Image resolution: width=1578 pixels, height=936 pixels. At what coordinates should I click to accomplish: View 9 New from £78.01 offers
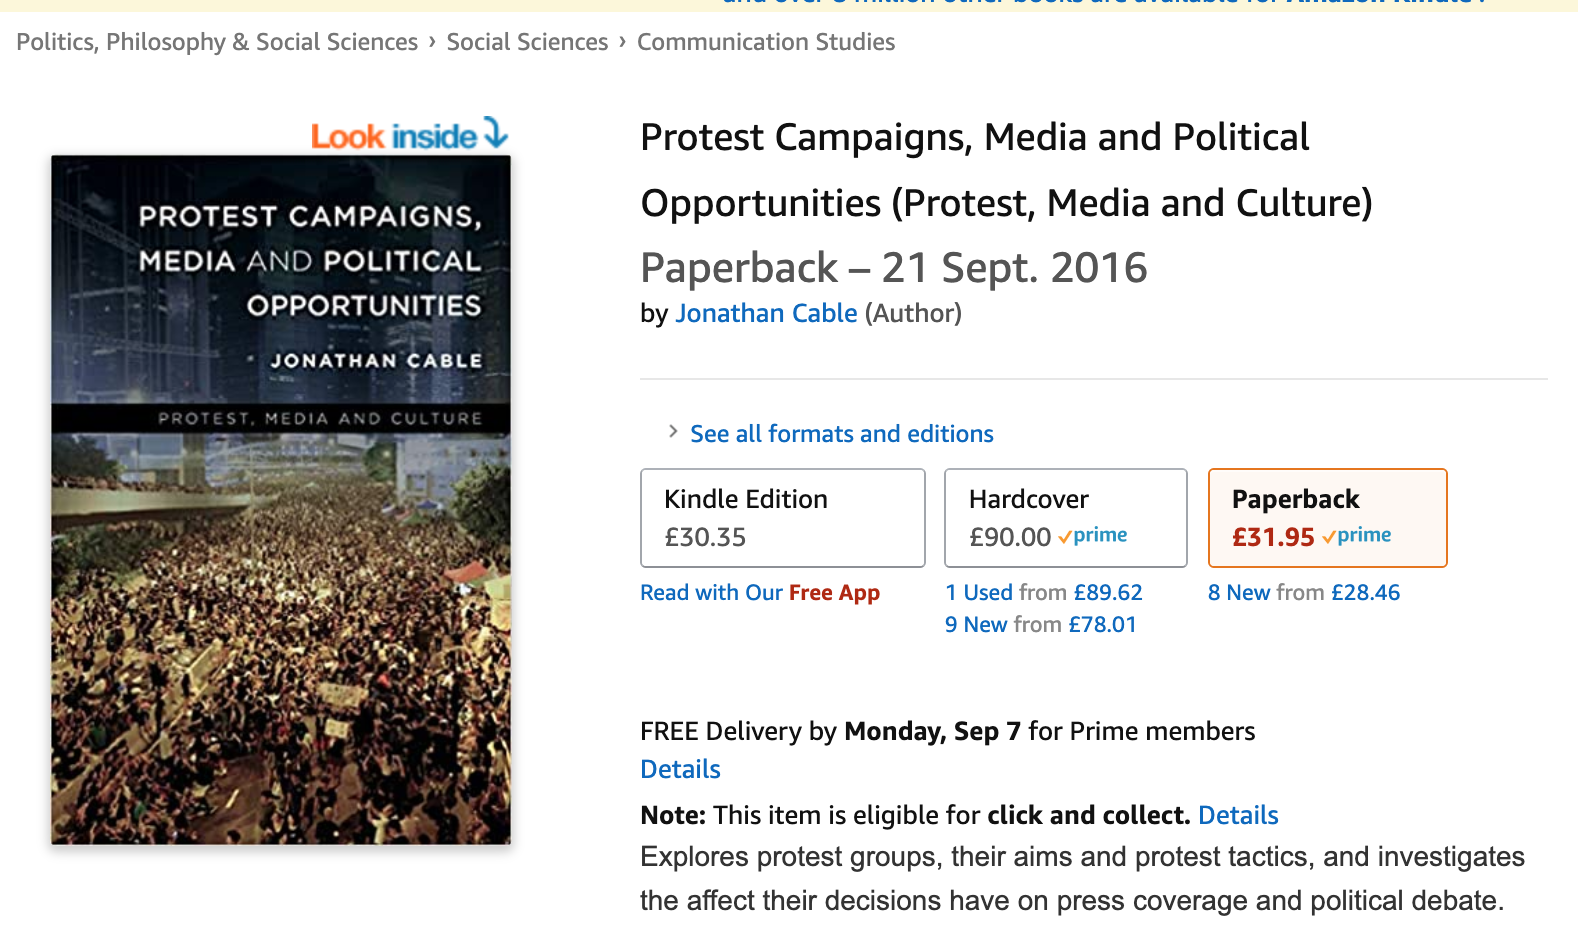tap(1040, 625)
